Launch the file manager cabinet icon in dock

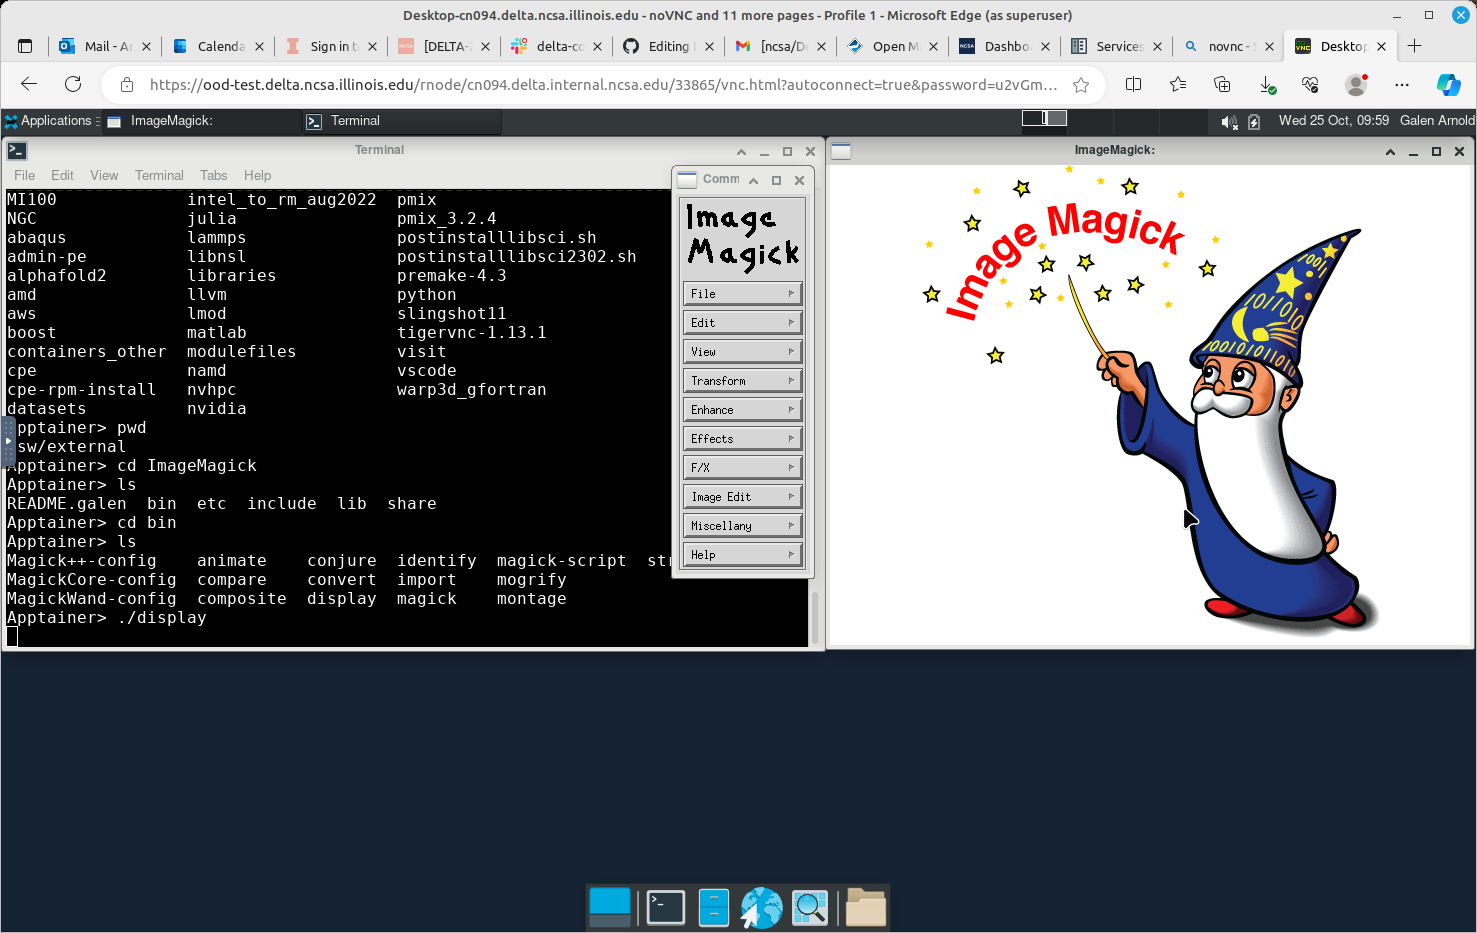tap(713, 907)
